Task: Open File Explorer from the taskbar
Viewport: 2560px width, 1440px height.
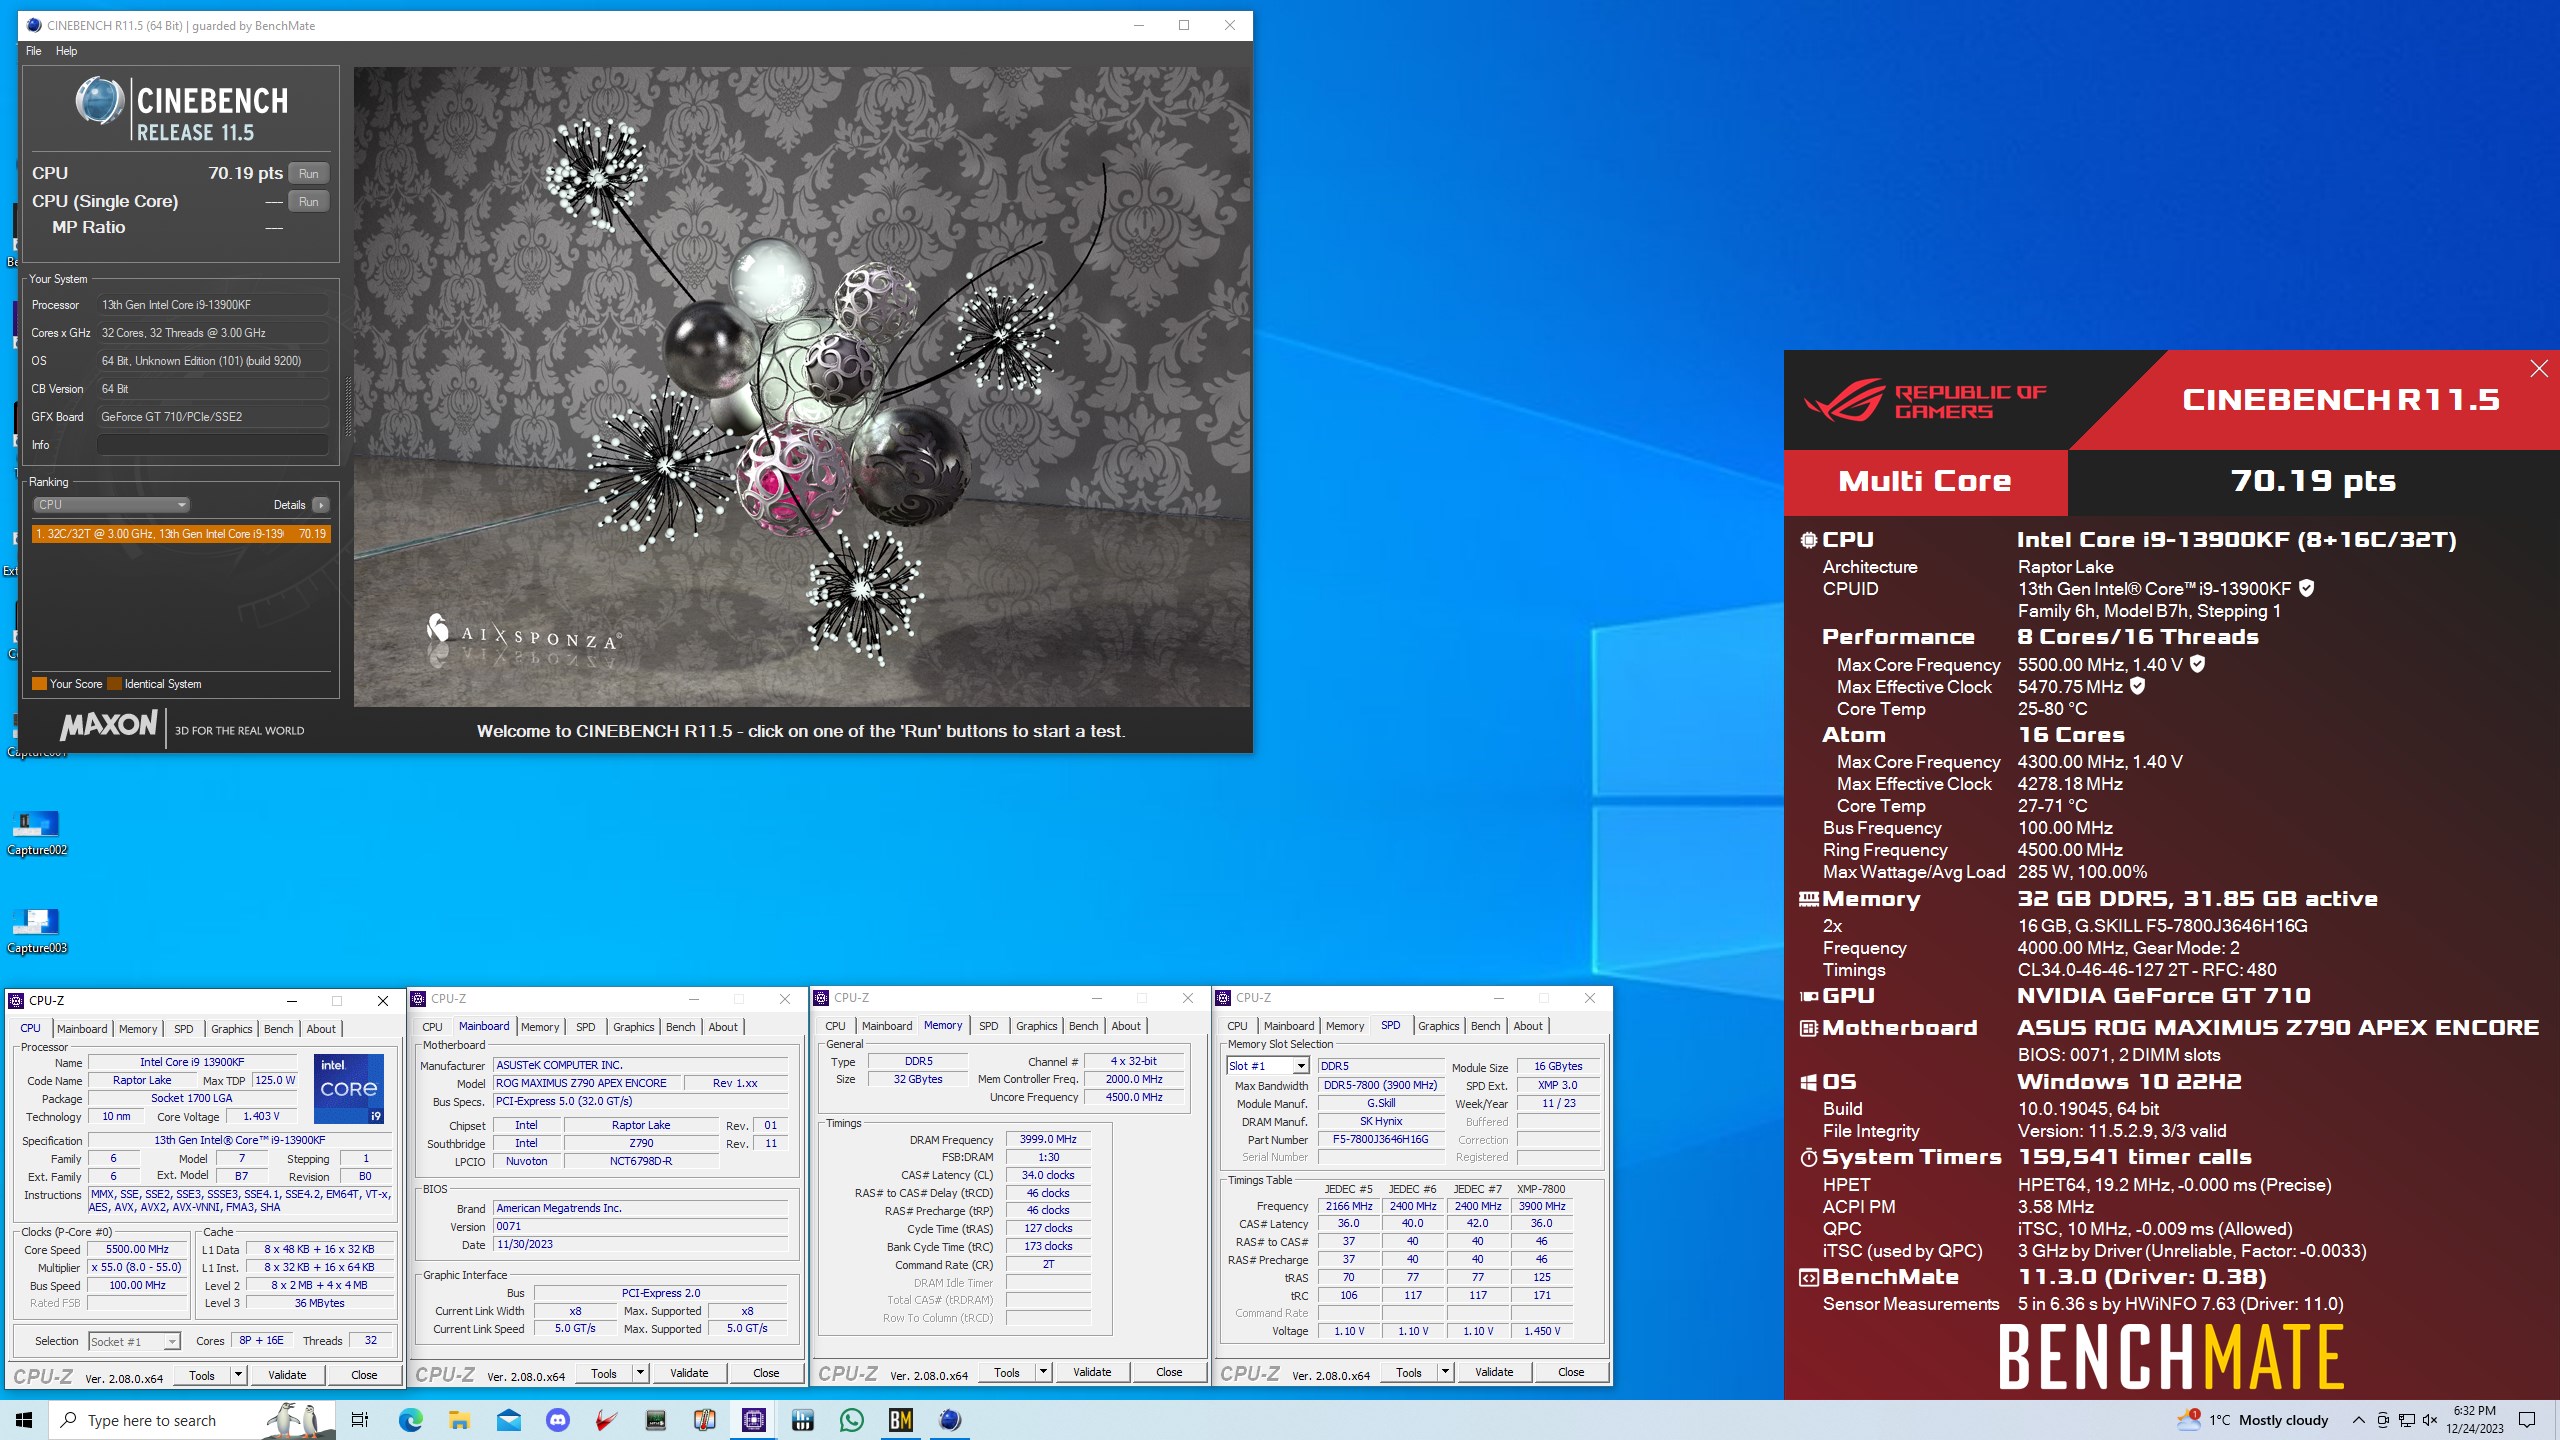Action: [x=459, y=1420]
